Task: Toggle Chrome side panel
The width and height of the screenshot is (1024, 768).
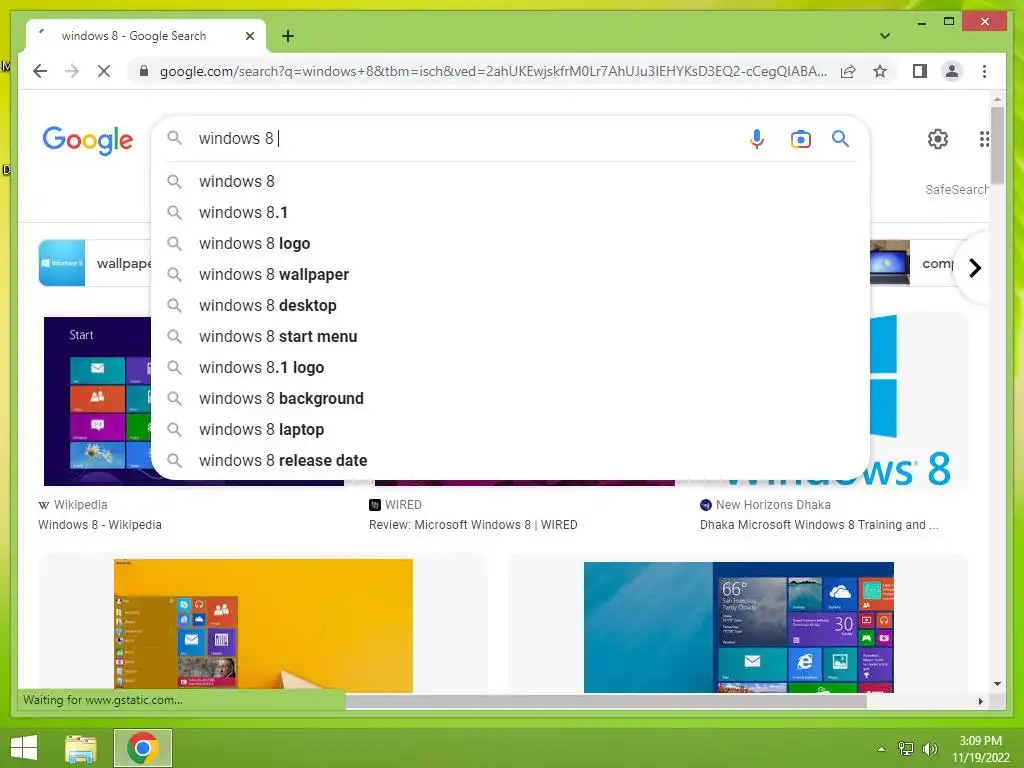Action: pos(920,71)
